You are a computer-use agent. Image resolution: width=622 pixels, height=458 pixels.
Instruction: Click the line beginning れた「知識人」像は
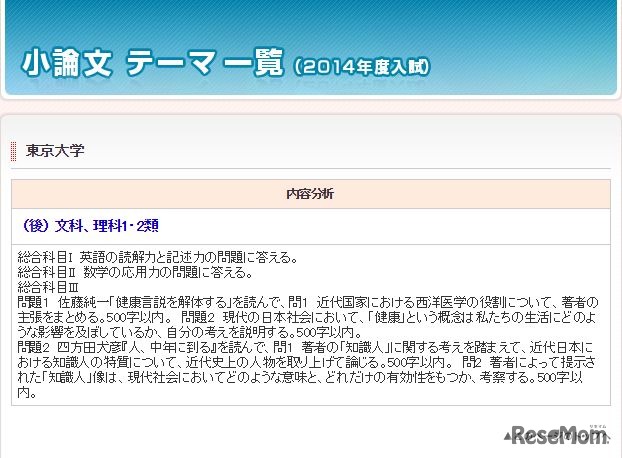300,377
